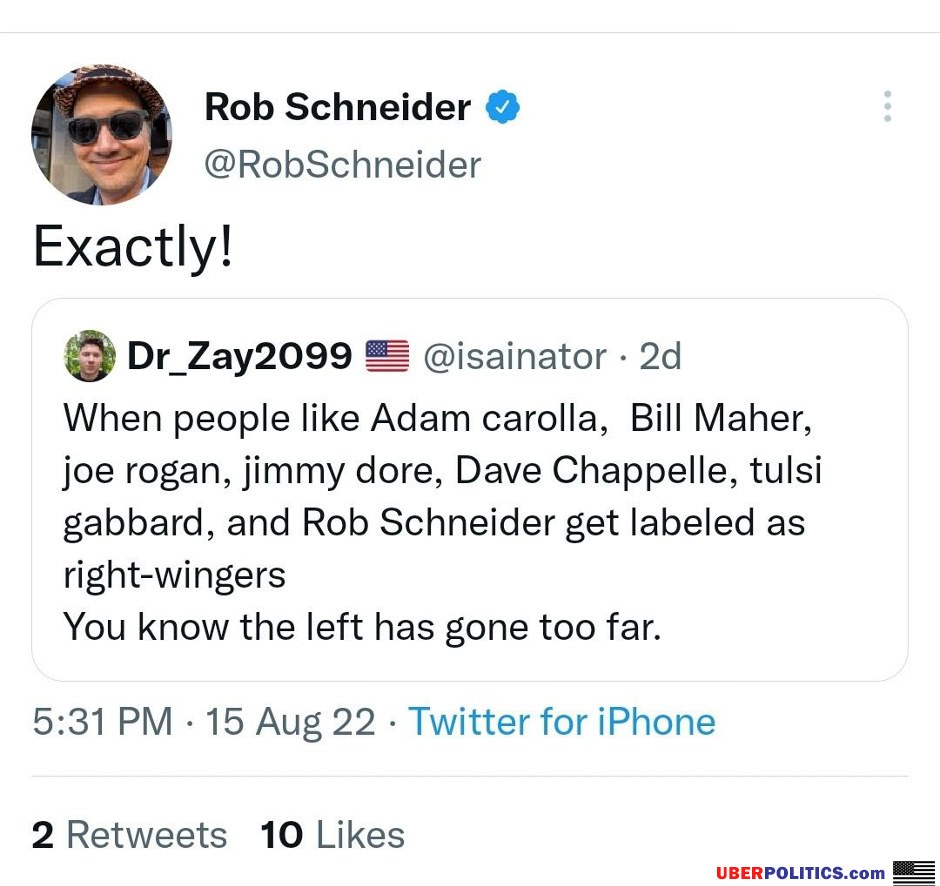Click the 2d timestamp on quoted tweet
The width and height of the screenshot is (940, 886).
point(660,356)
